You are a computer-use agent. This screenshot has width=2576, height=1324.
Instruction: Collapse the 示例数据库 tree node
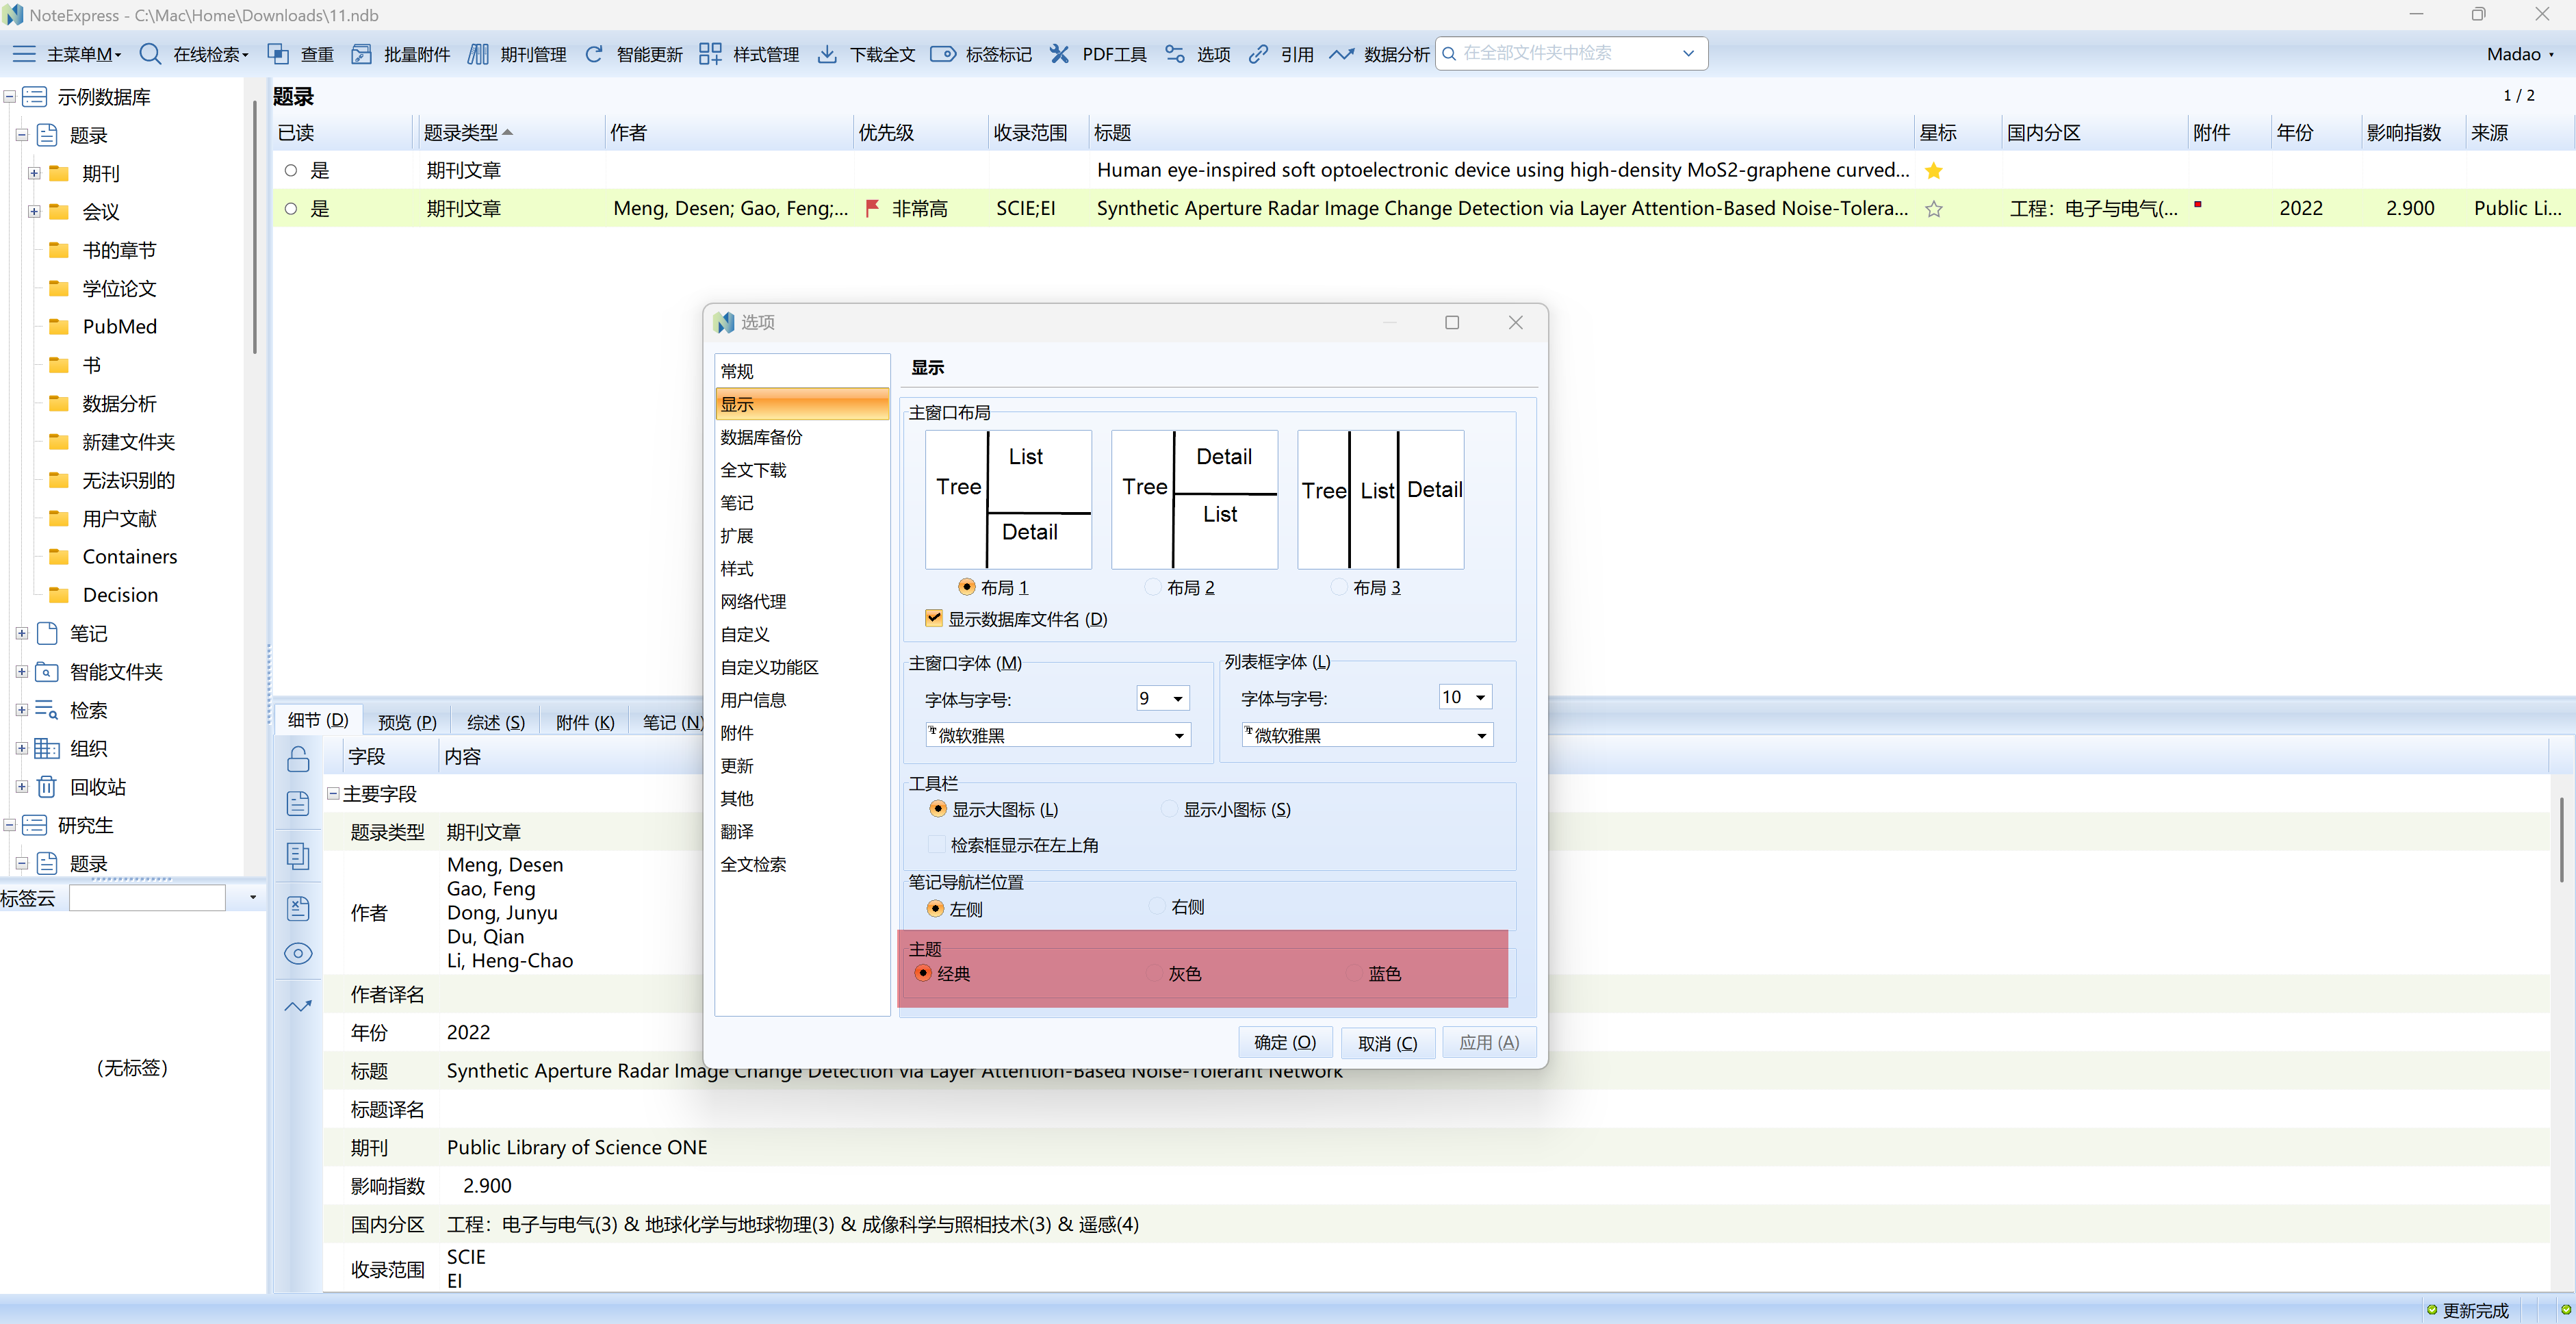coord(9,97)
